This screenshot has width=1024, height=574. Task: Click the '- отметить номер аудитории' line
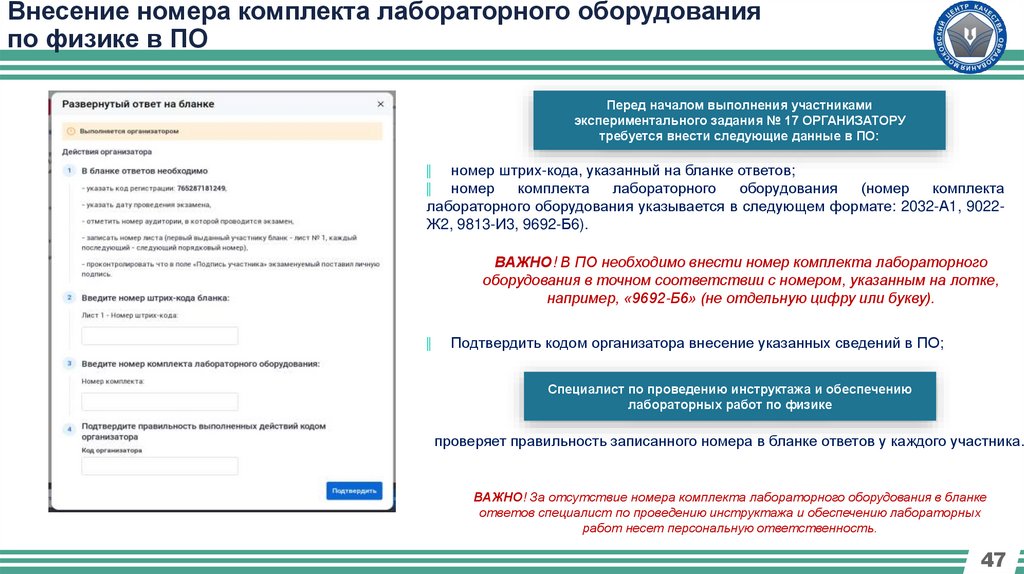tap(187, 221)
